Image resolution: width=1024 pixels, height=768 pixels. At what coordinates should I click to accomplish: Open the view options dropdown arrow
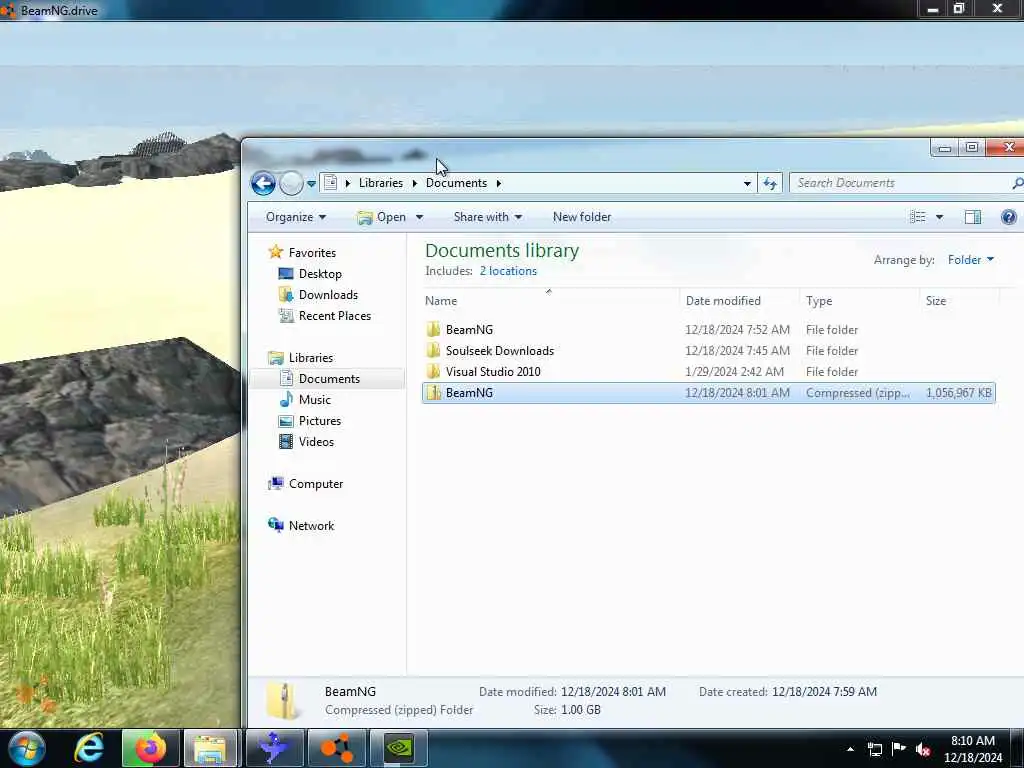pos(939,217)
